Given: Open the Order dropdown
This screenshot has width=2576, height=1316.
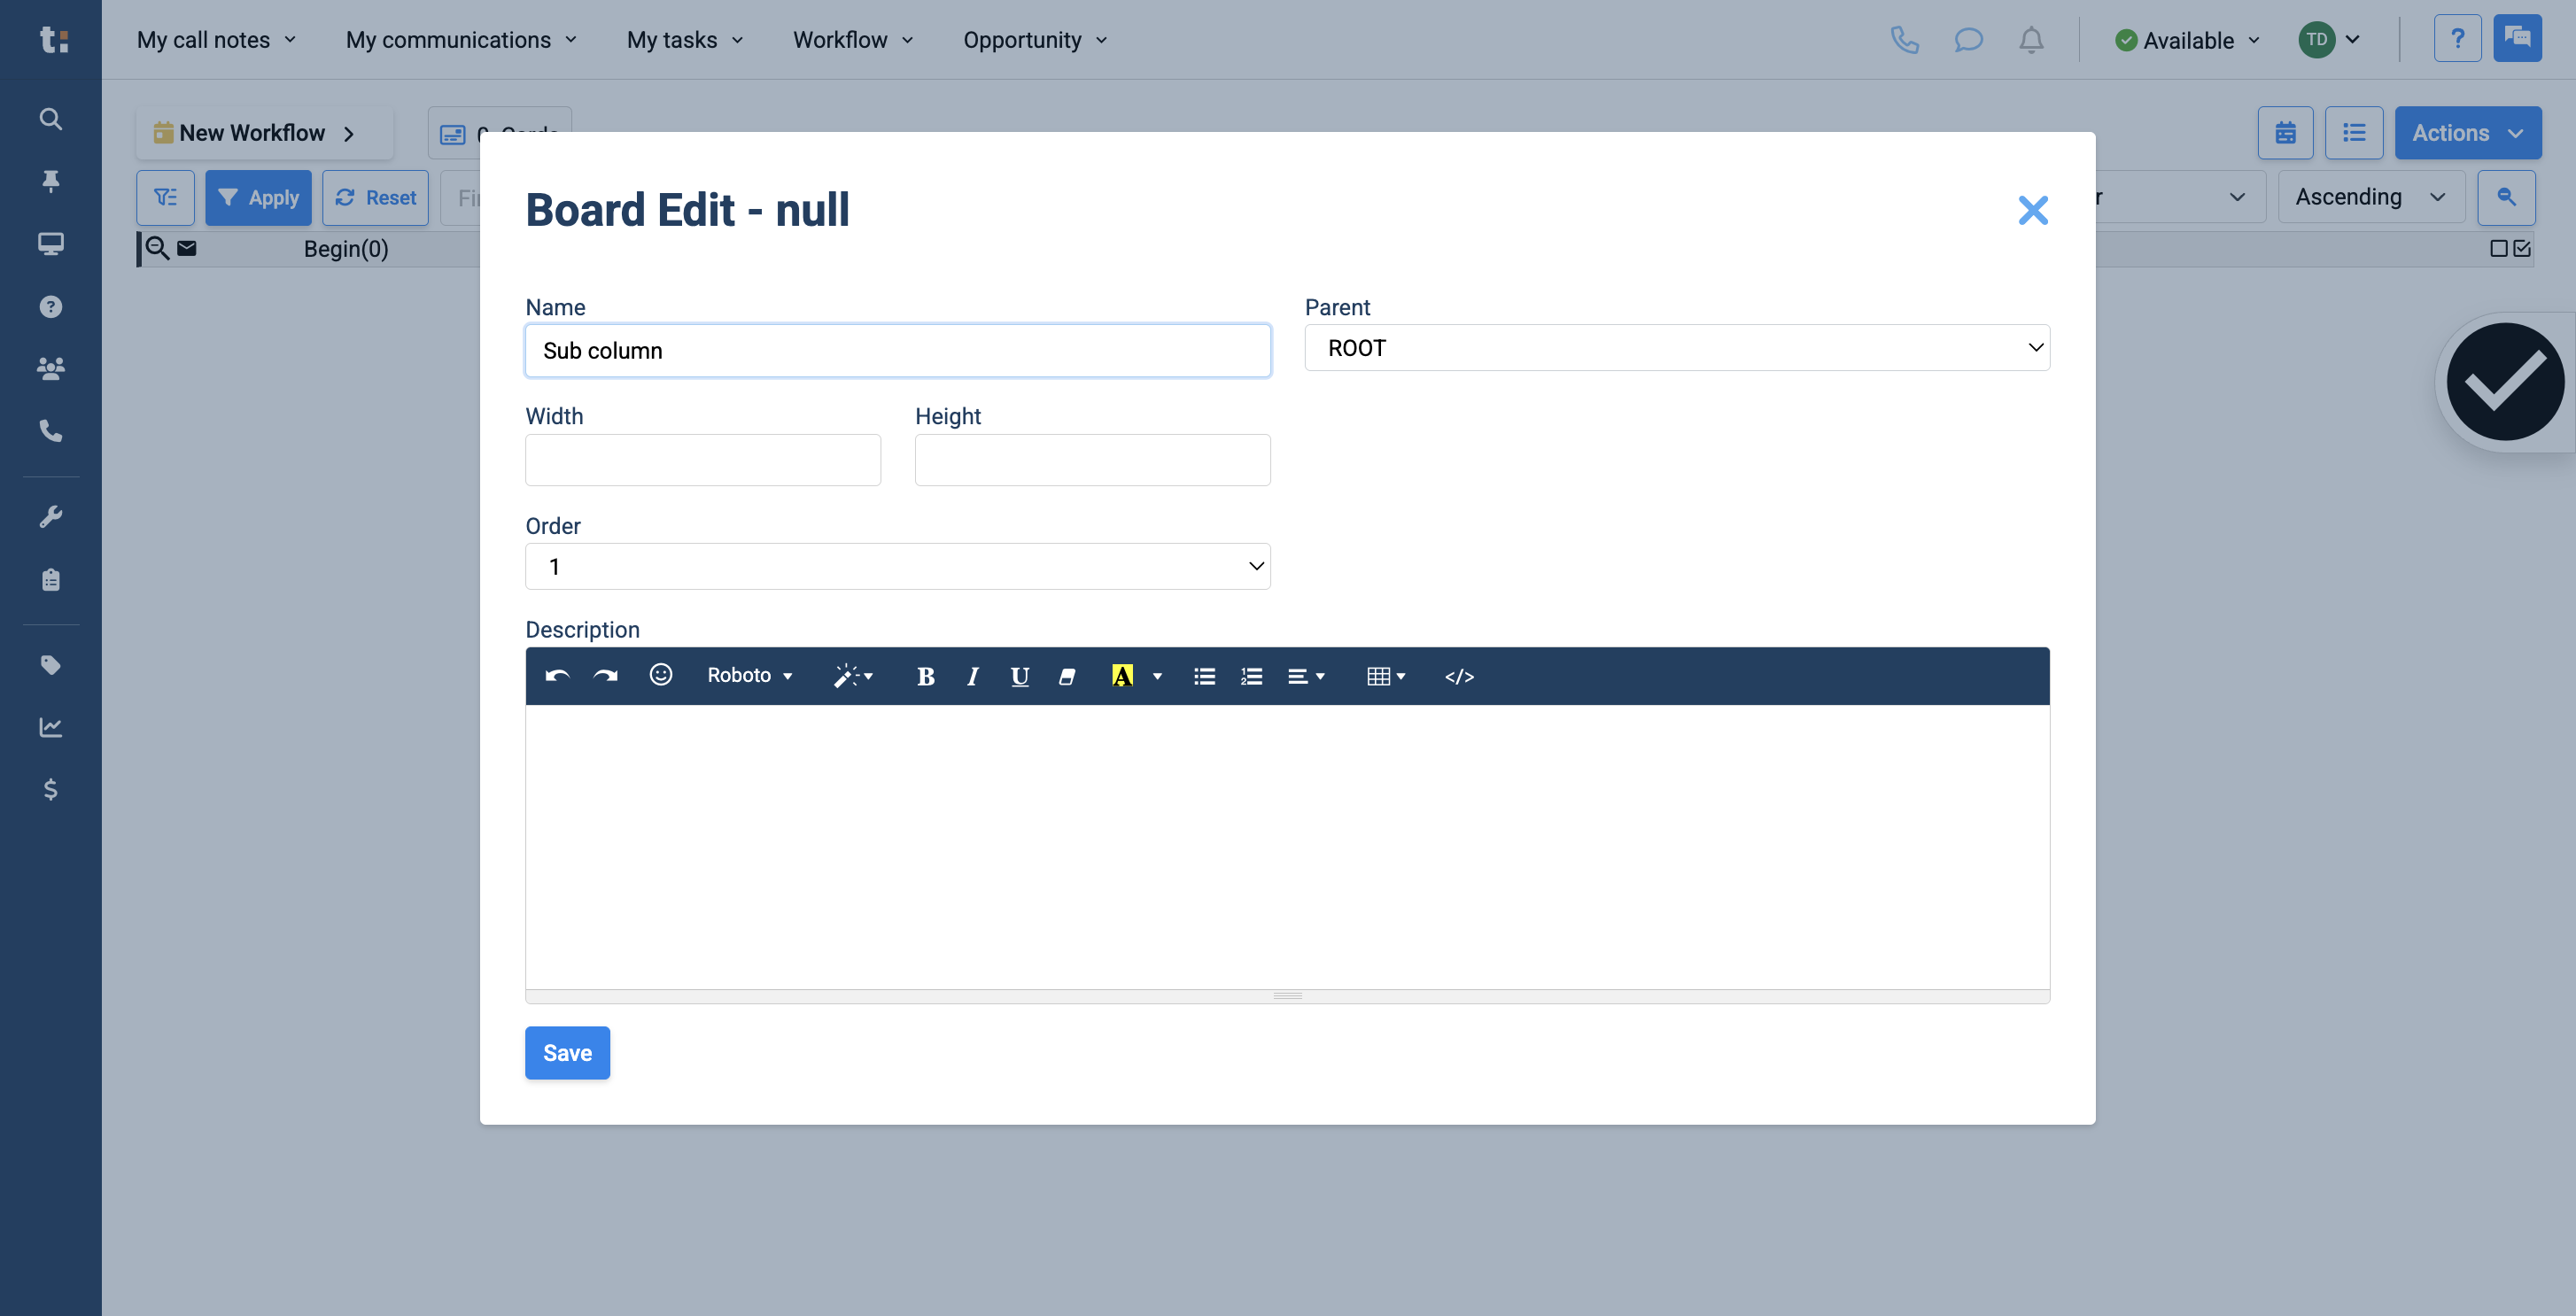Looking at the screenshot, I should pyautogui.click(x=897, y=565).
